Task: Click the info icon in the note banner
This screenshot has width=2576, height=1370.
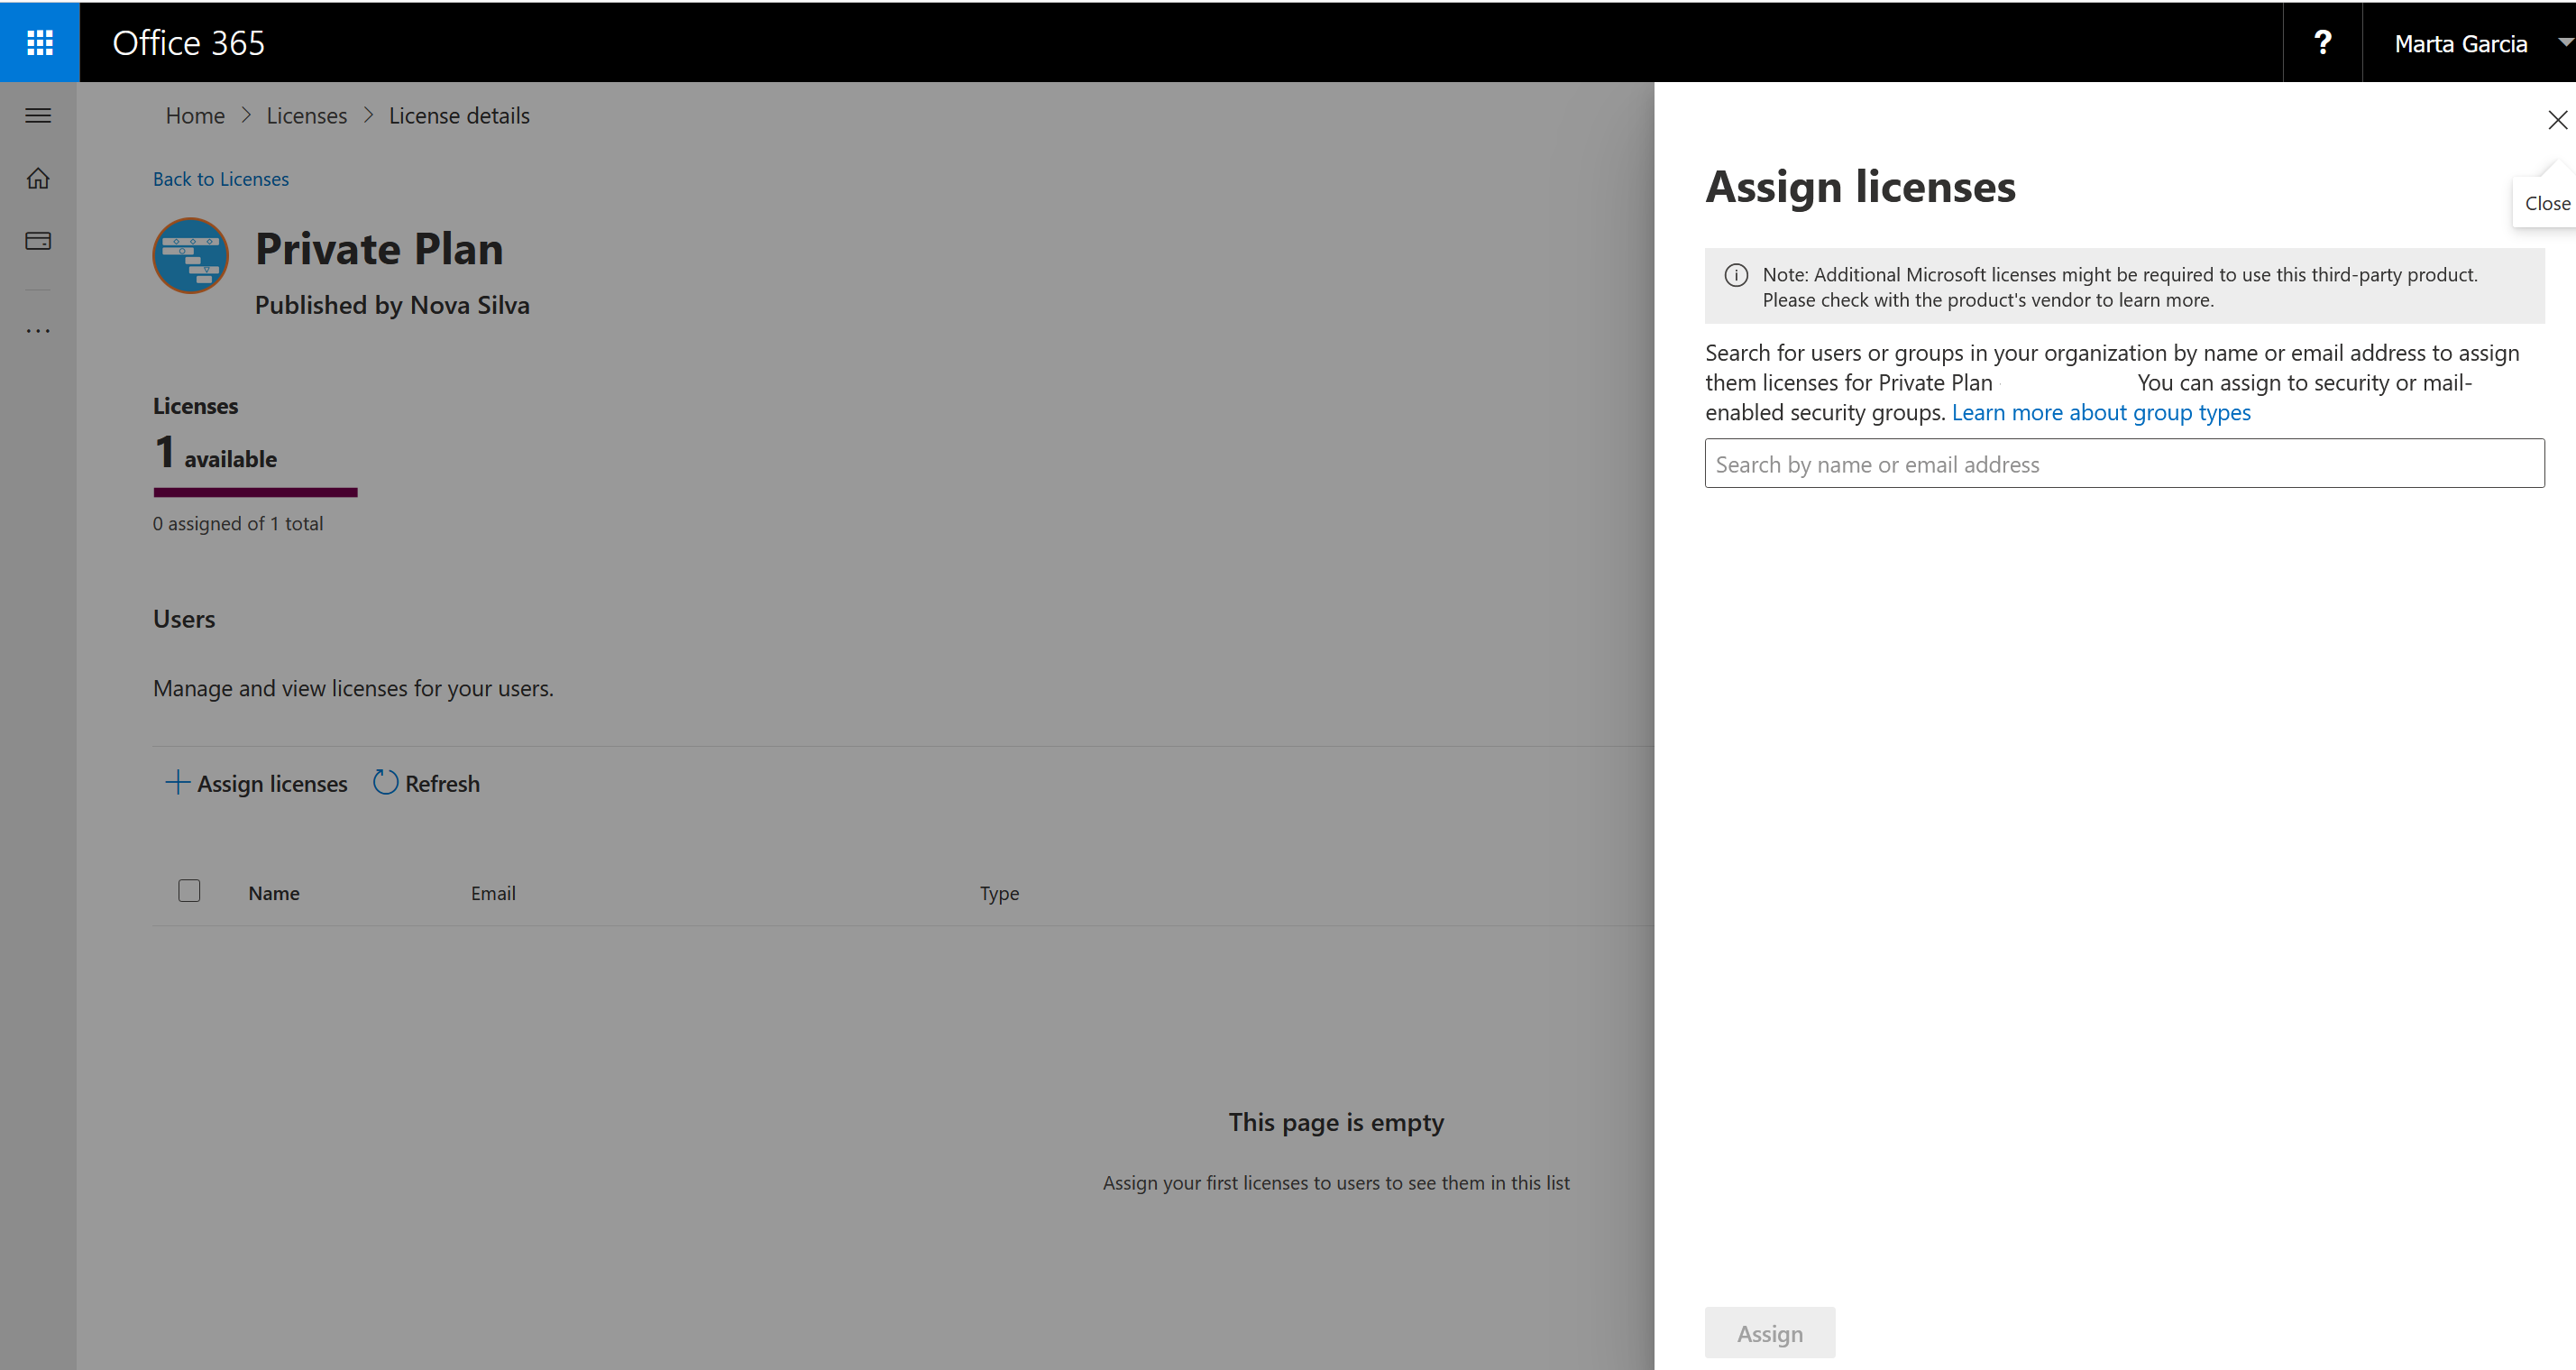Action: (x=1736, y=275)
